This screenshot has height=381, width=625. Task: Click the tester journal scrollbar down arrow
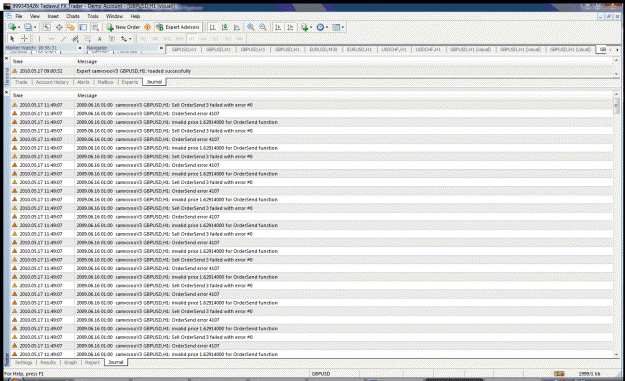click(x=616, y=354)
